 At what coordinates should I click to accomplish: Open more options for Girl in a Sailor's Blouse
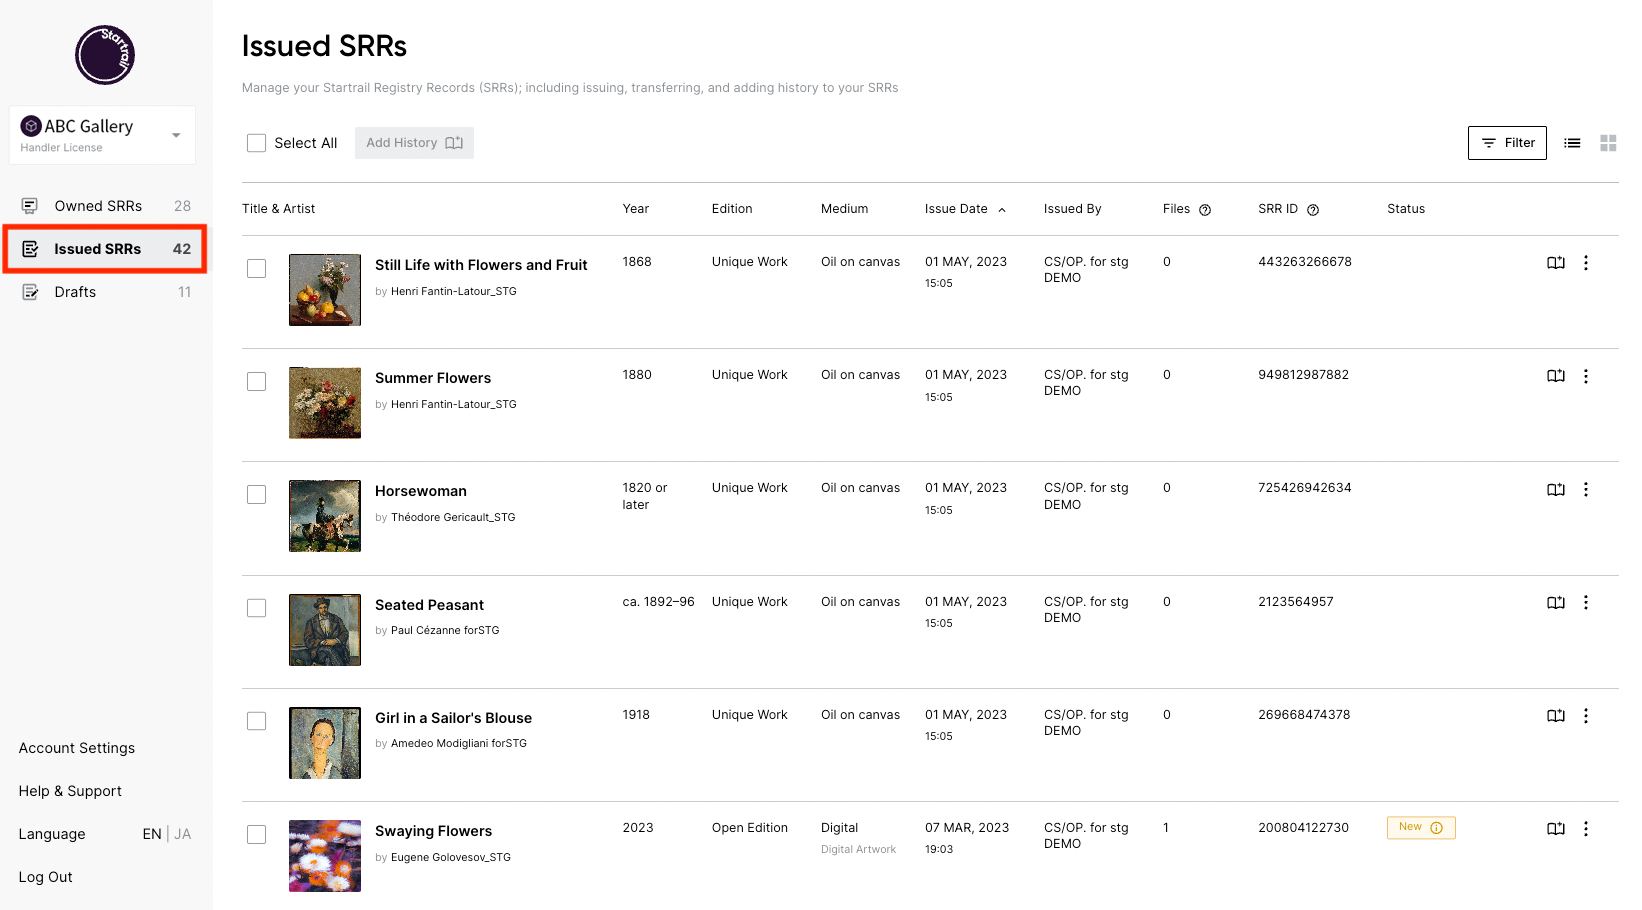click(1586, 716)
